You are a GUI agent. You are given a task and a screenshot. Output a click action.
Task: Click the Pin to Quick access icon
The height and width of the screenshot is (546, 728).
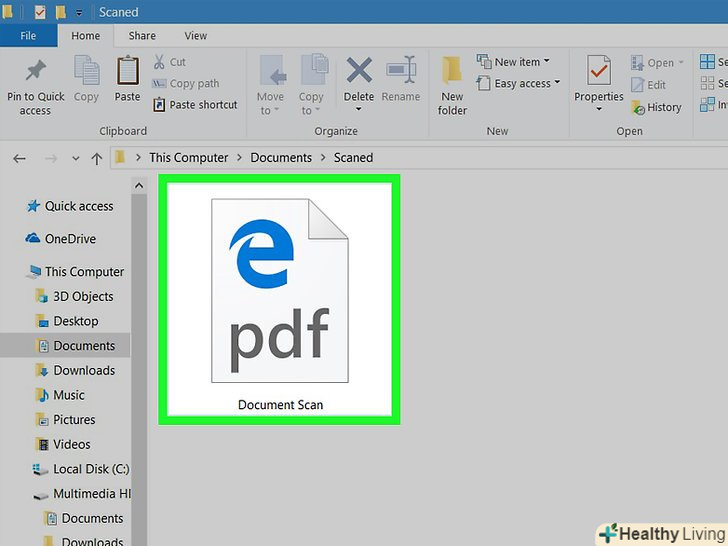pyautogui.click(x=35, y=71)
